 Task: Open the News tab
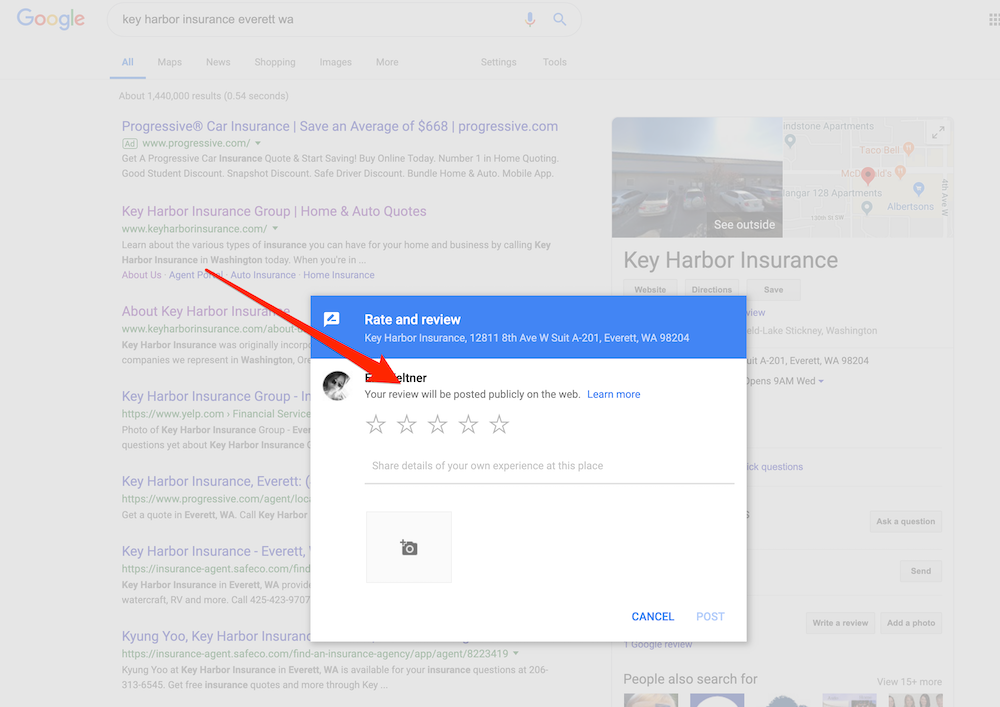[x=218, y=62]
